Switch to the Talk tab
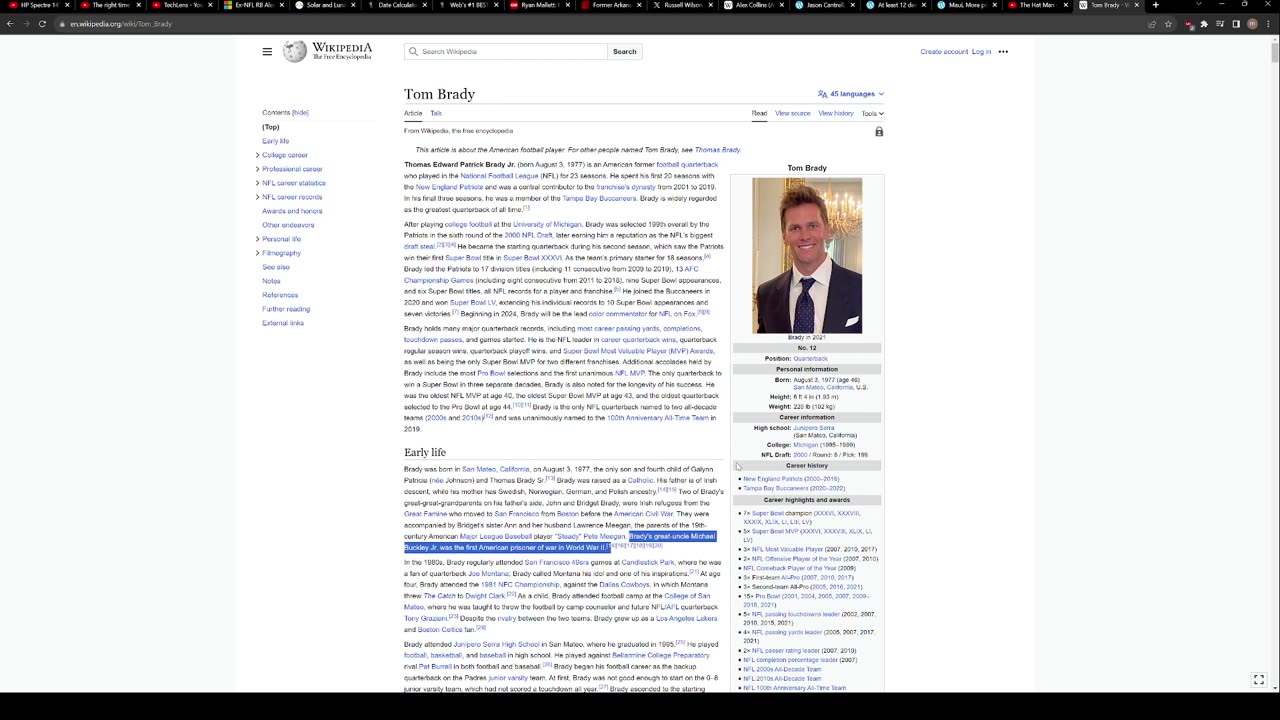 [x=436, y=113]
